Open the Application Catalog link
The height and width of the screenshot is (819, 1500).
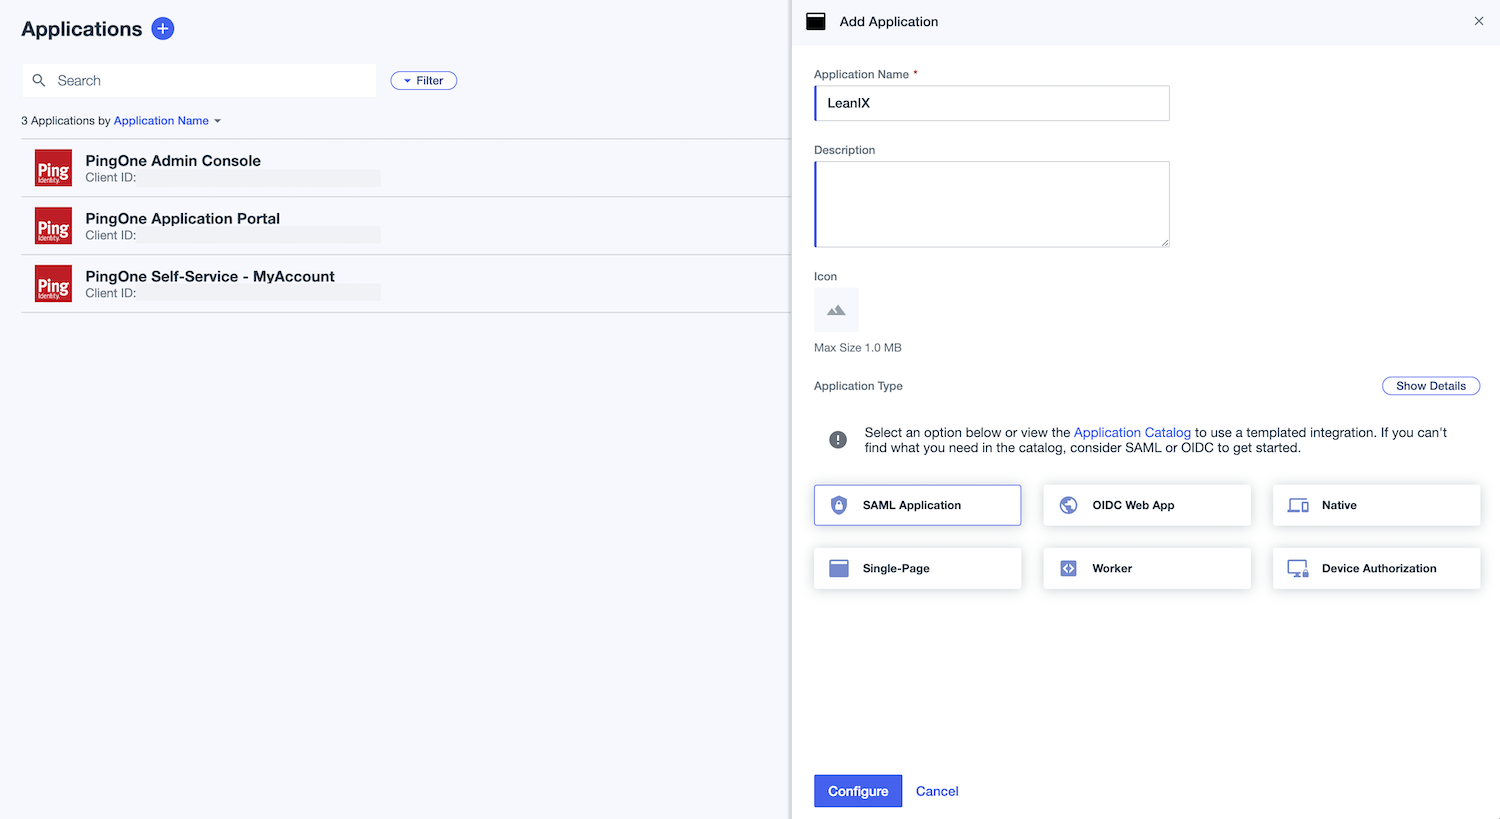point(1132,433)
